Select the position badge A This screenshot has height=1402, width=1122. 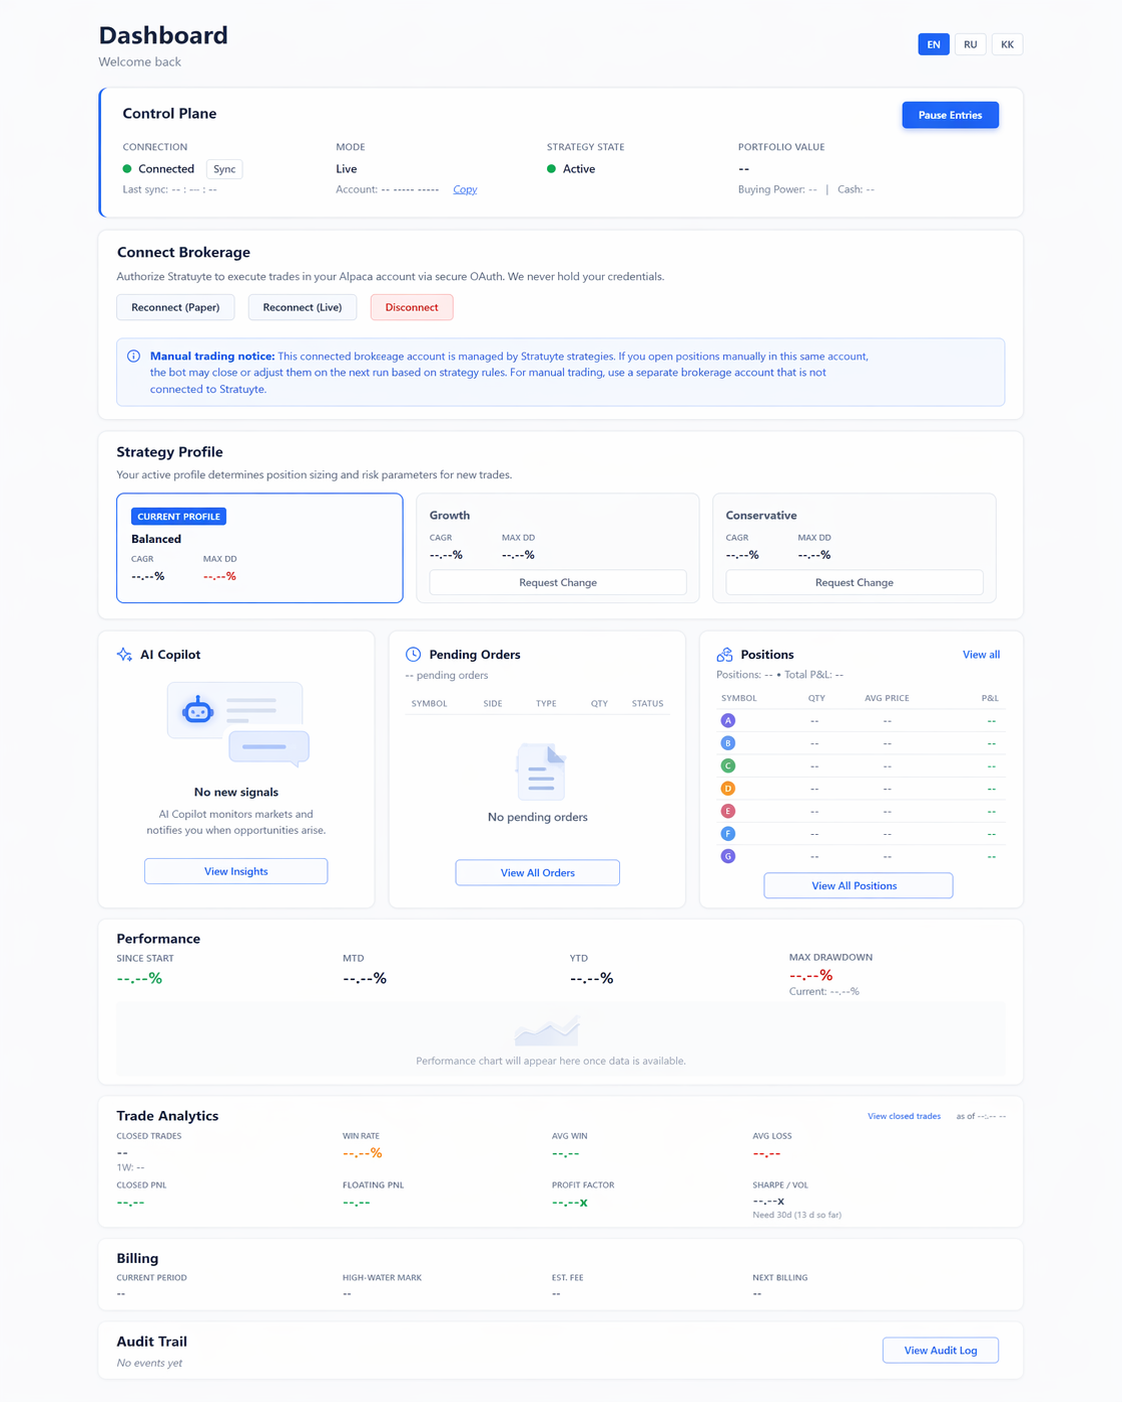coord(728,721)
